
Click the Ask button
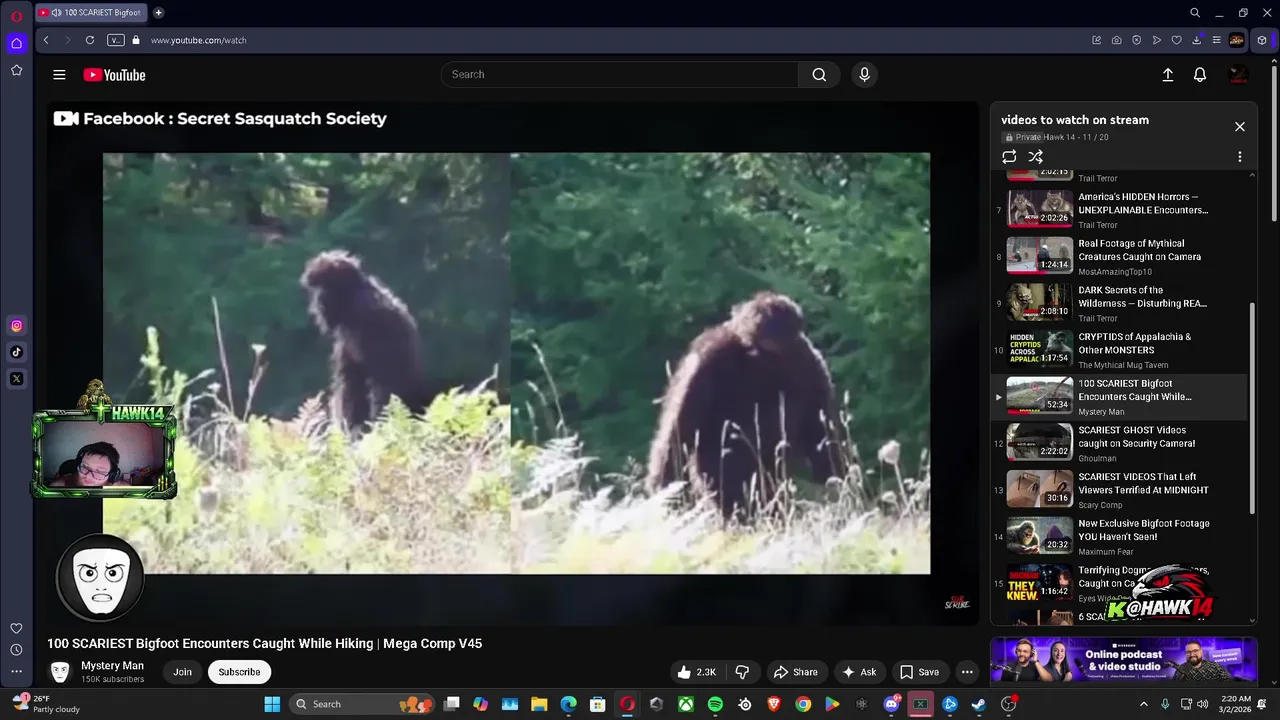tap(859, 672)
